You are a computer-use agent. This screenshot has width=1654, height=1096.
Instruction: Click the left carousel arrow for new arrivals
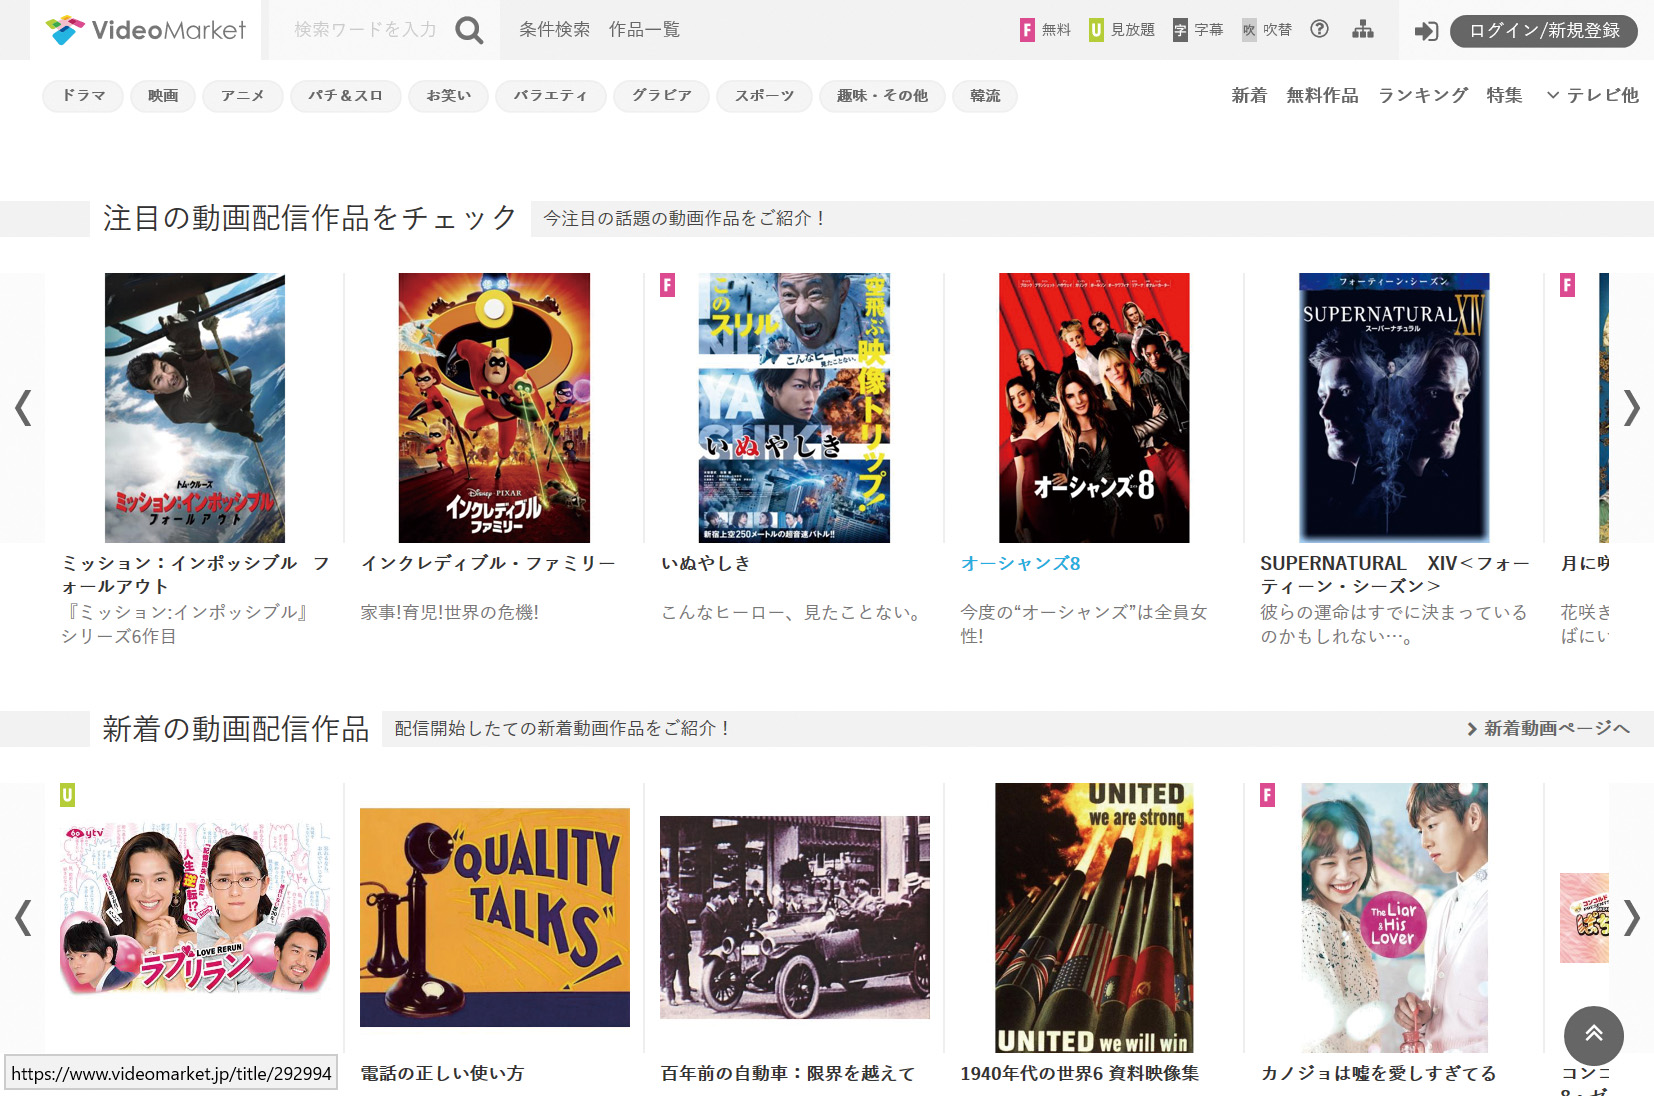pyautogui.click(x=22, y=917)
